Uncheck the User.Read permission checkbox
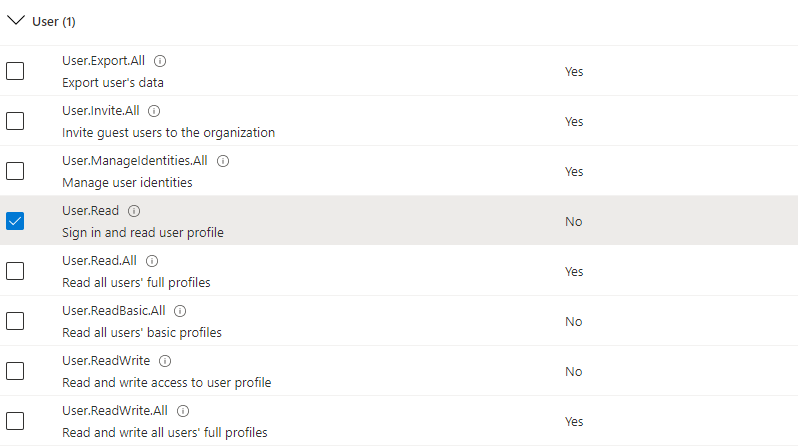 click(15, 221)
